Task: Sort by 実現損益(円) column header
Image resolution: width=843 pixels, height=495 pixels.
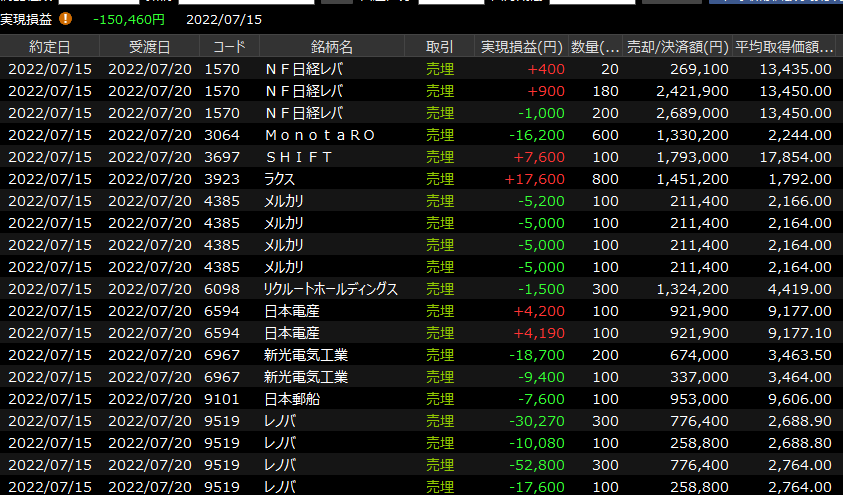Action: point(520,47)
